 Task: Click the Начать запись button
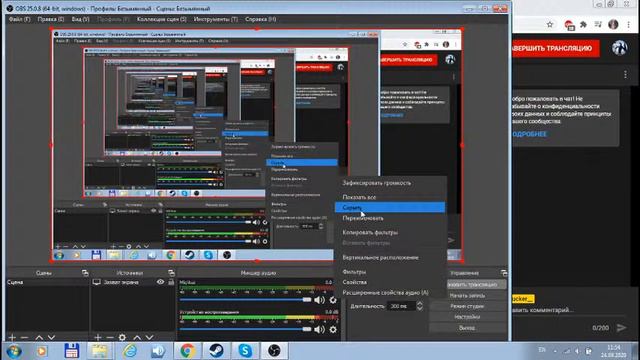click(467, 295)
